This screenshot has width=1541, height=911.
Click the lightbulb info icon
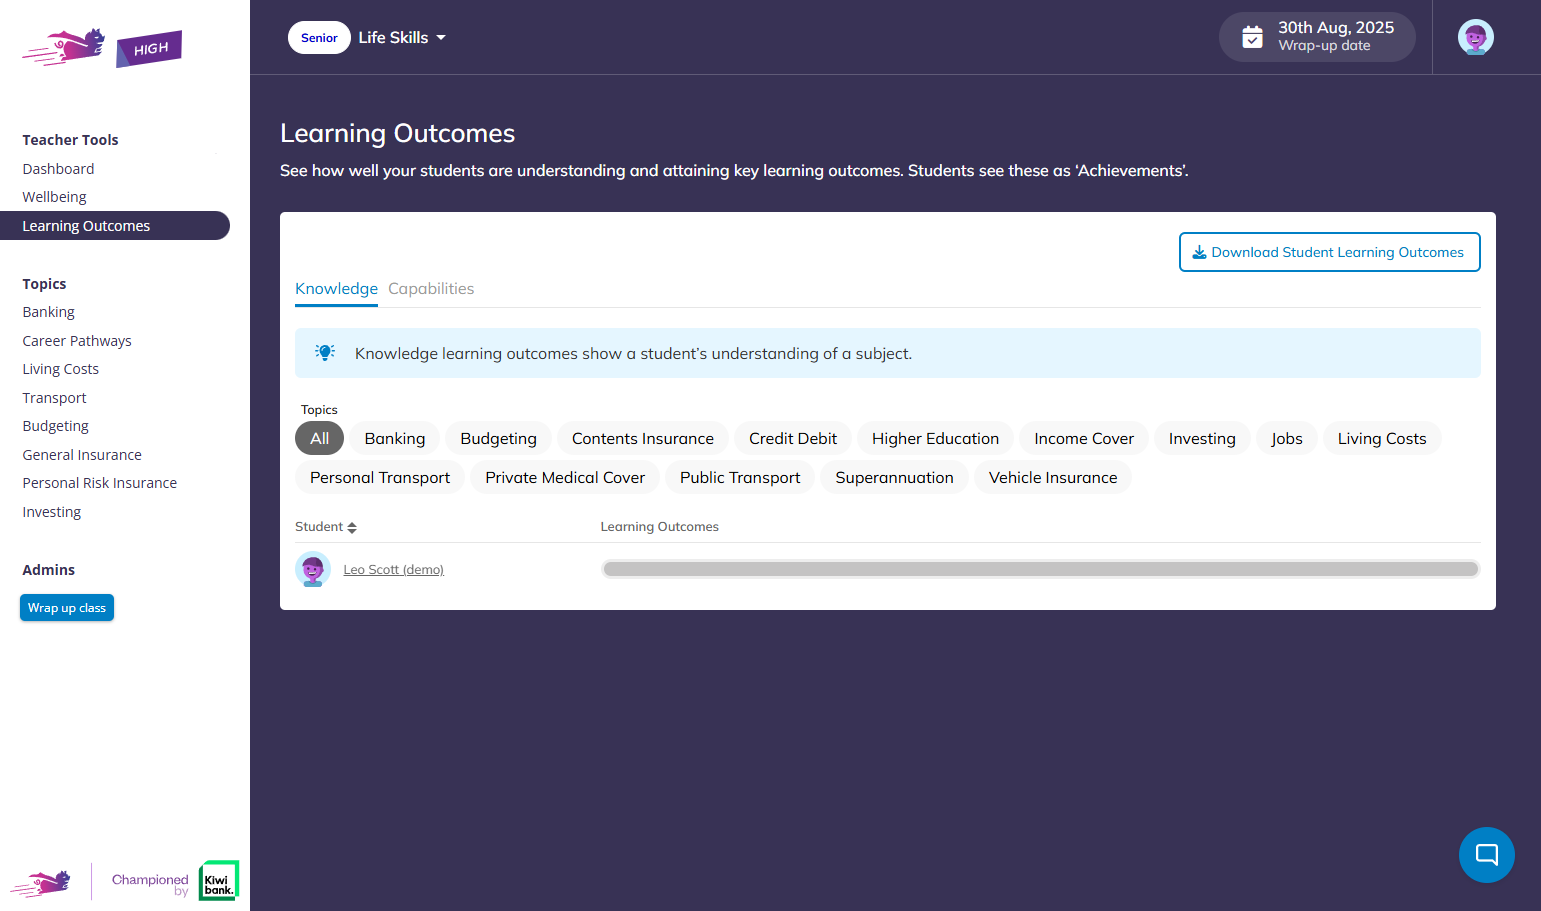[x=325, y=352]
